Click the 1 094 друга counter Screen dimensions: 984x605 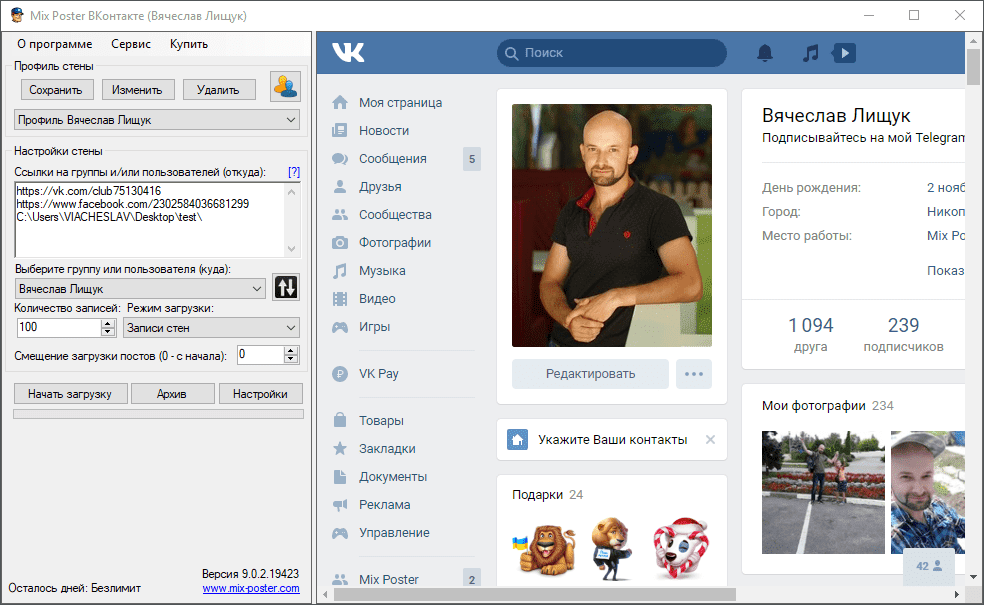pyautogui.click(x=810, y=335)
